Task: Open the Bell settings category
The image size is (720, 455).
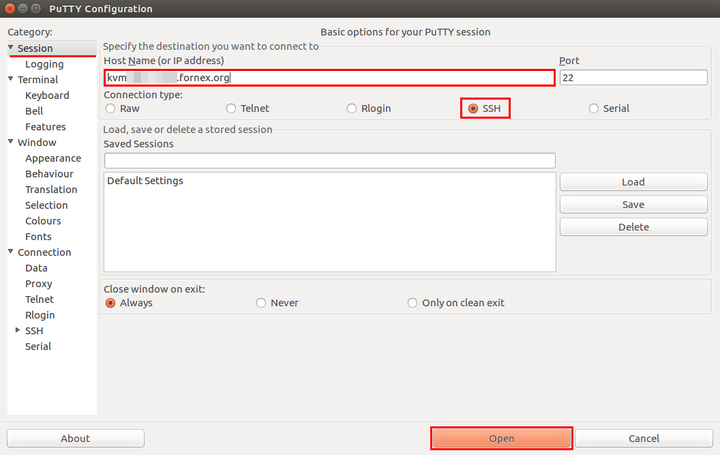Action: (x=34, y=111)
